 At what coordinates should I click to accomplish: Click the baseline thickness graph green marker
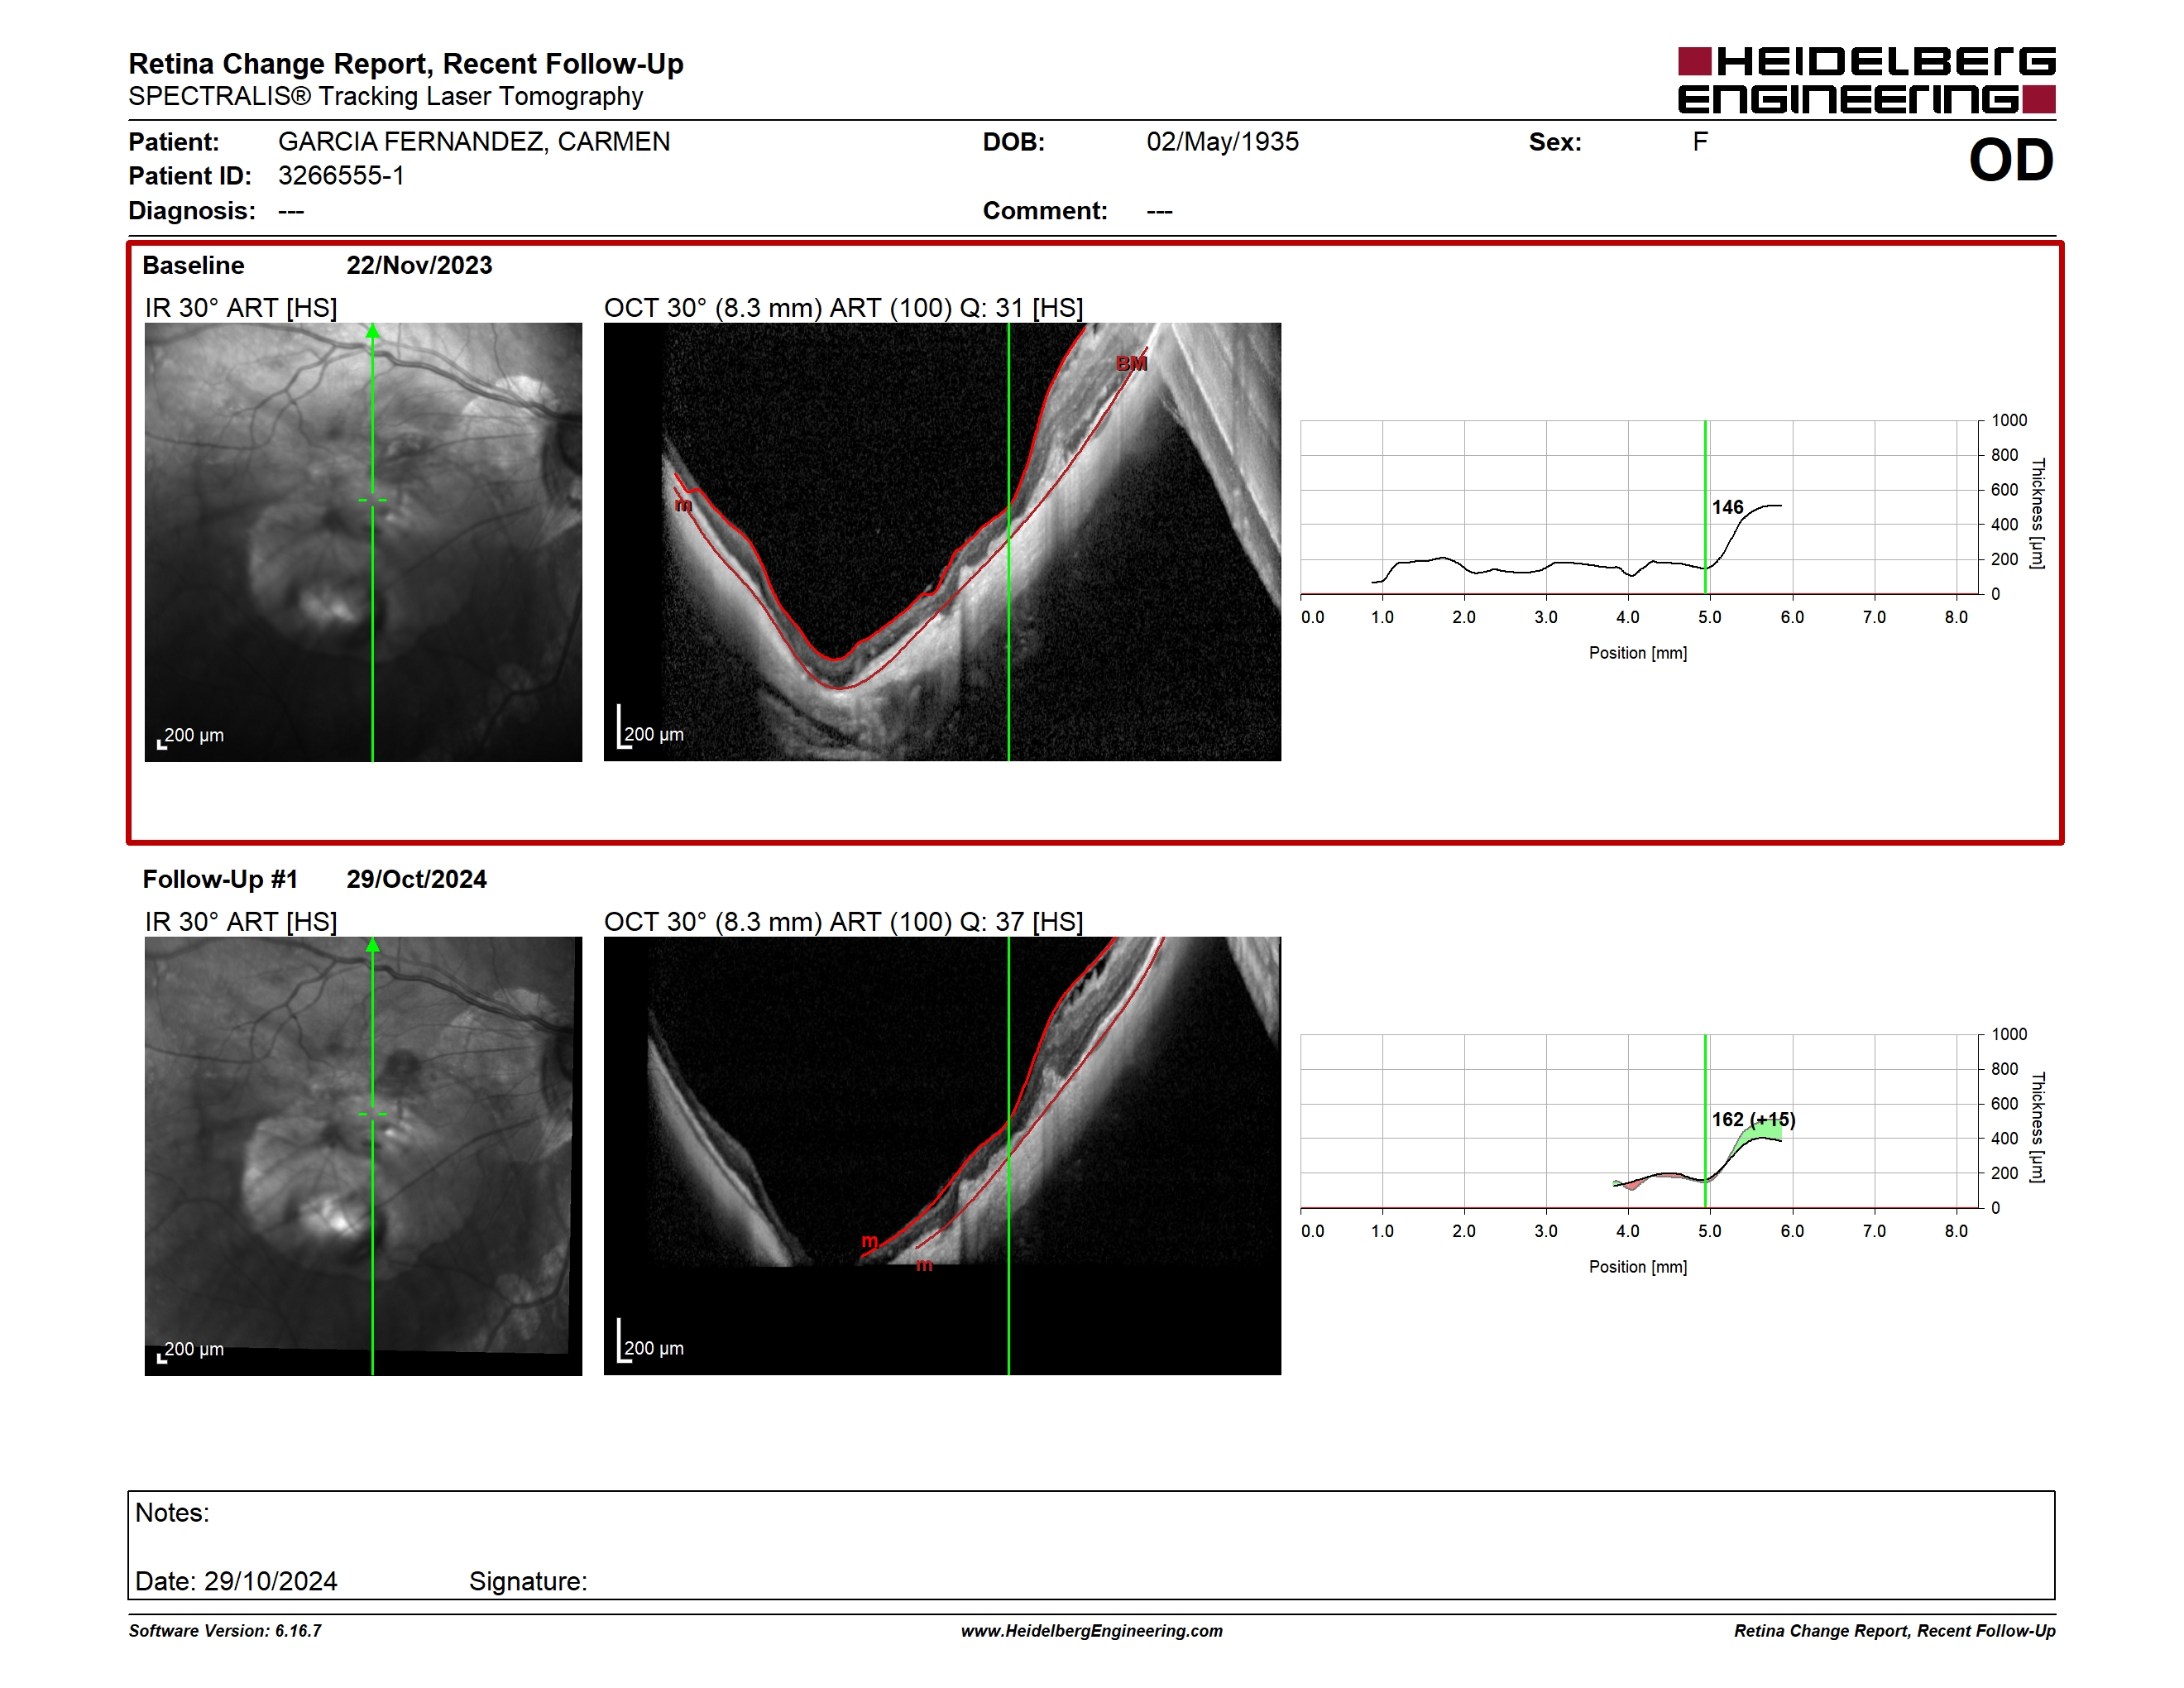pos(1705,507)
